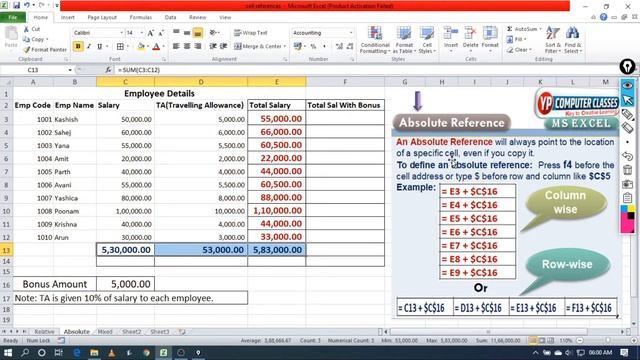The height and width of the screenshot is (360, 640).
Task: Toggle Italic formatting
Action: [89, 47]
